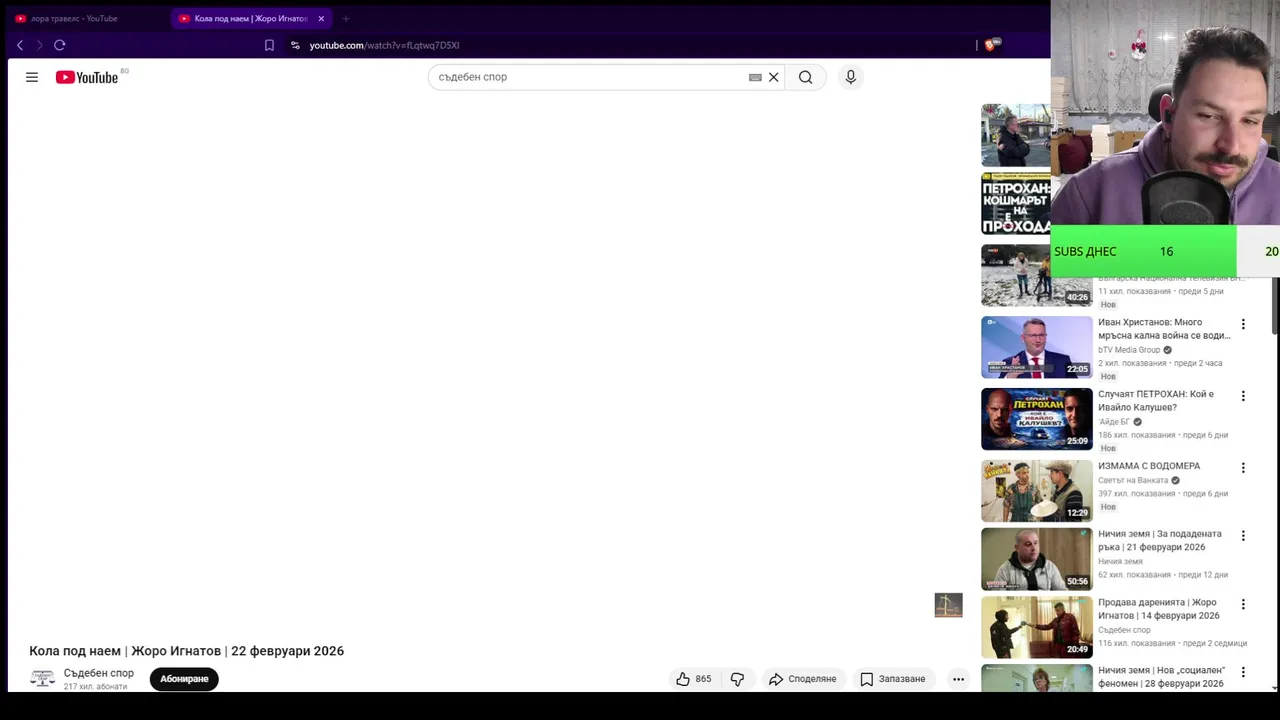Open the Иван Христанов 22:05 video thumbnail

click(1037, 347)
